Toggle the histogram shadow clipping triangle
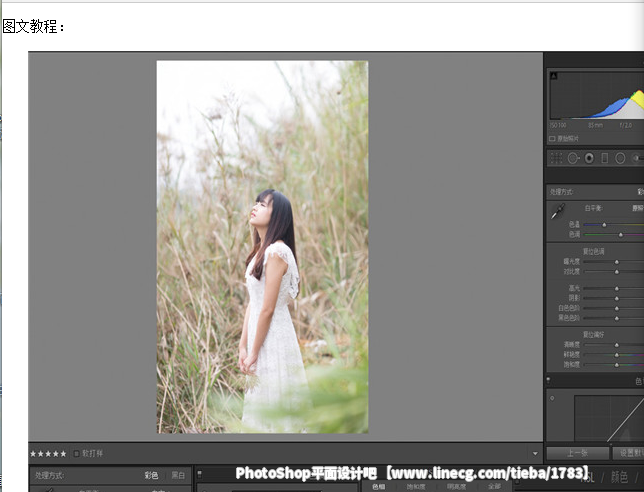Image resolution: width=644 pixels, height=492 pixels. pyautogui.click(x=554, y=76)
